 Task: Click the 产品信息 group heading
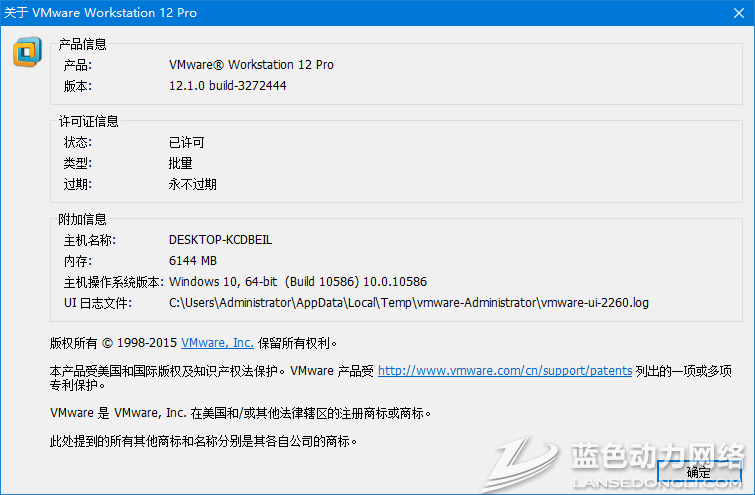click(83, 44)
